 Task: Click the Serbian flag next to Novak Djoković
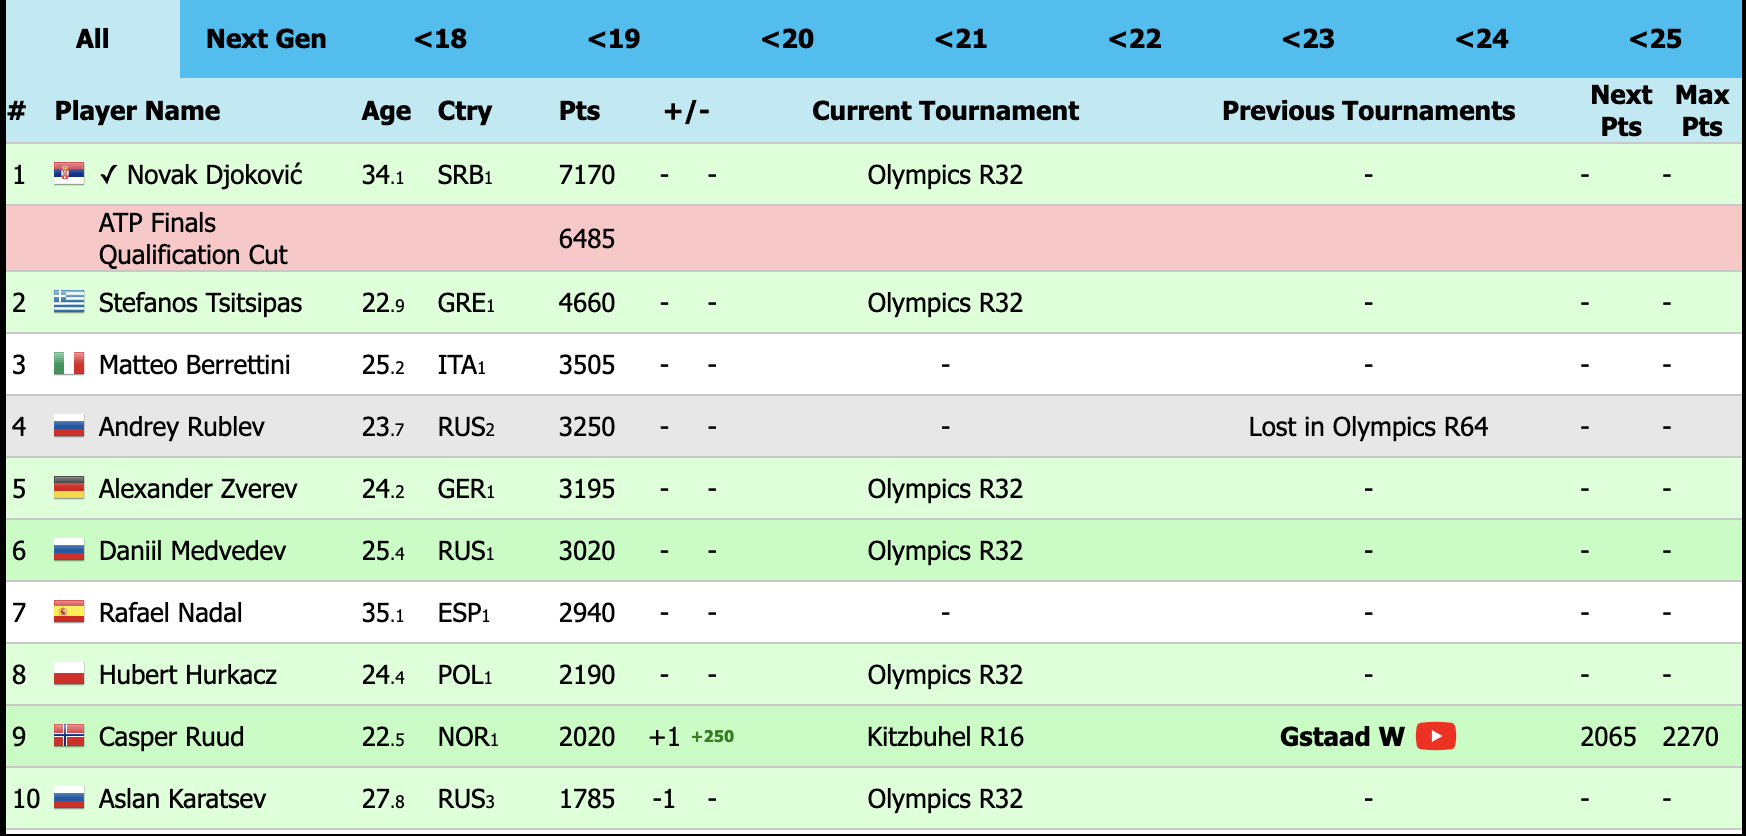[x=69, y=174]
